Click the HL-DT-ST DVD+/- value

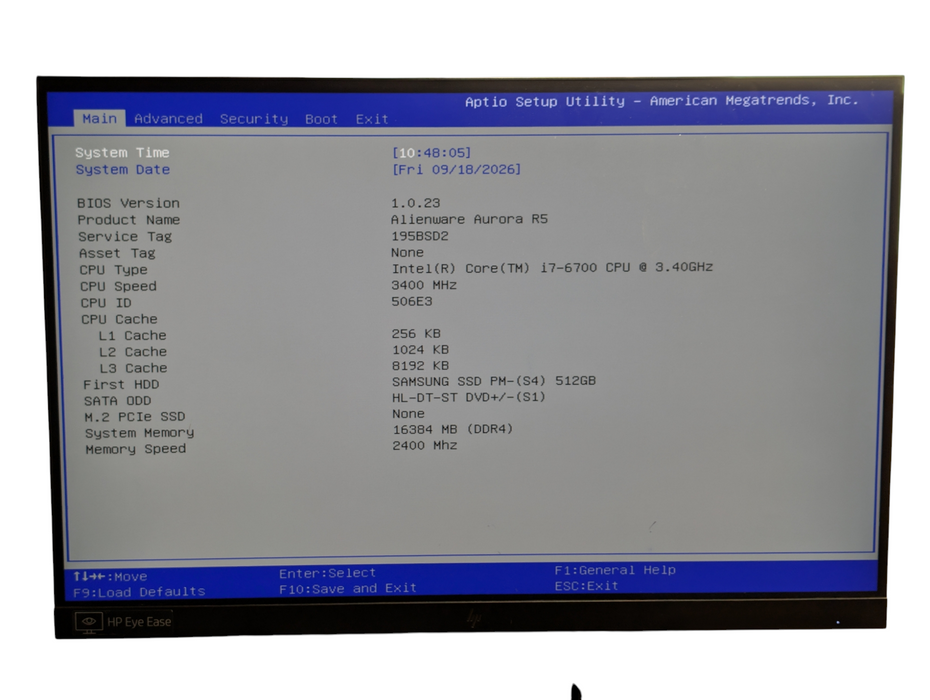pyautogui.click(x=469, y=397)
